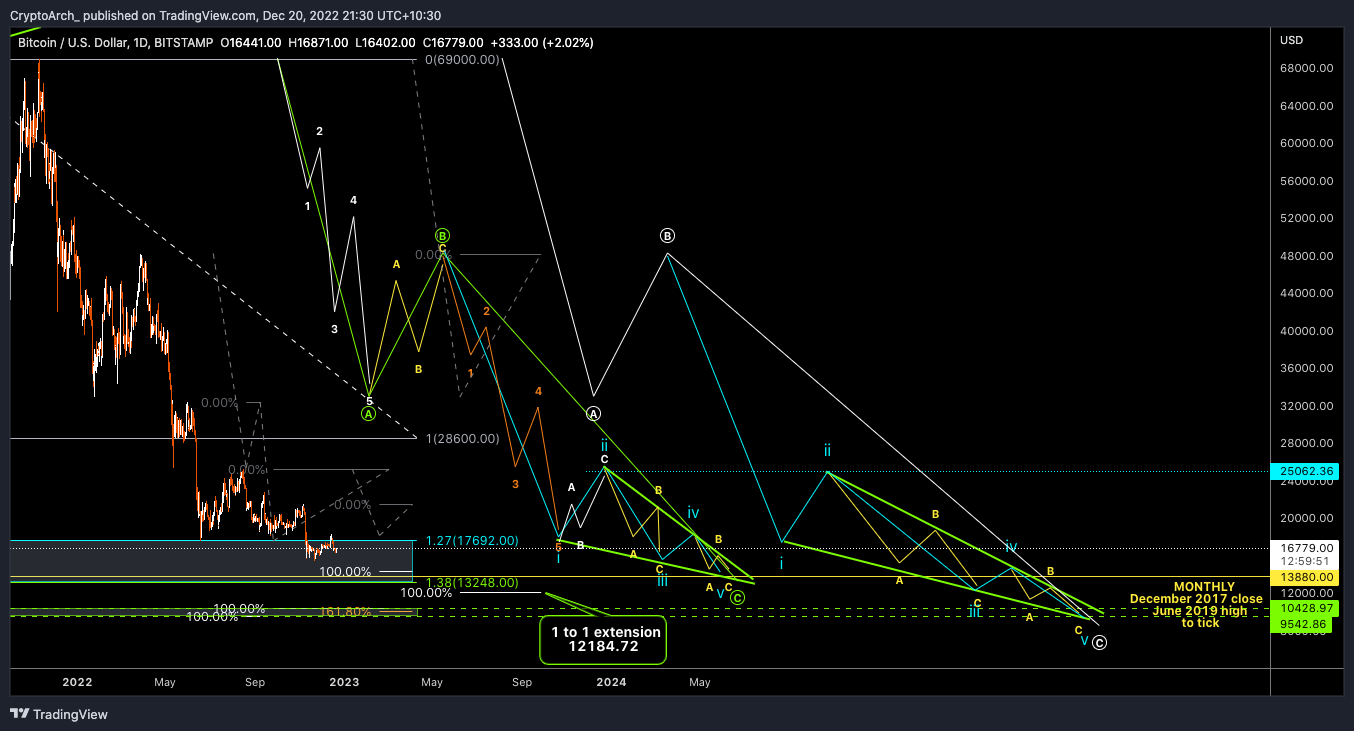Image resolution: width=1354 pixels, height=731 pixels.
Task: Click the 36000.00 price axis tick
Action: tap(1307, 368)
